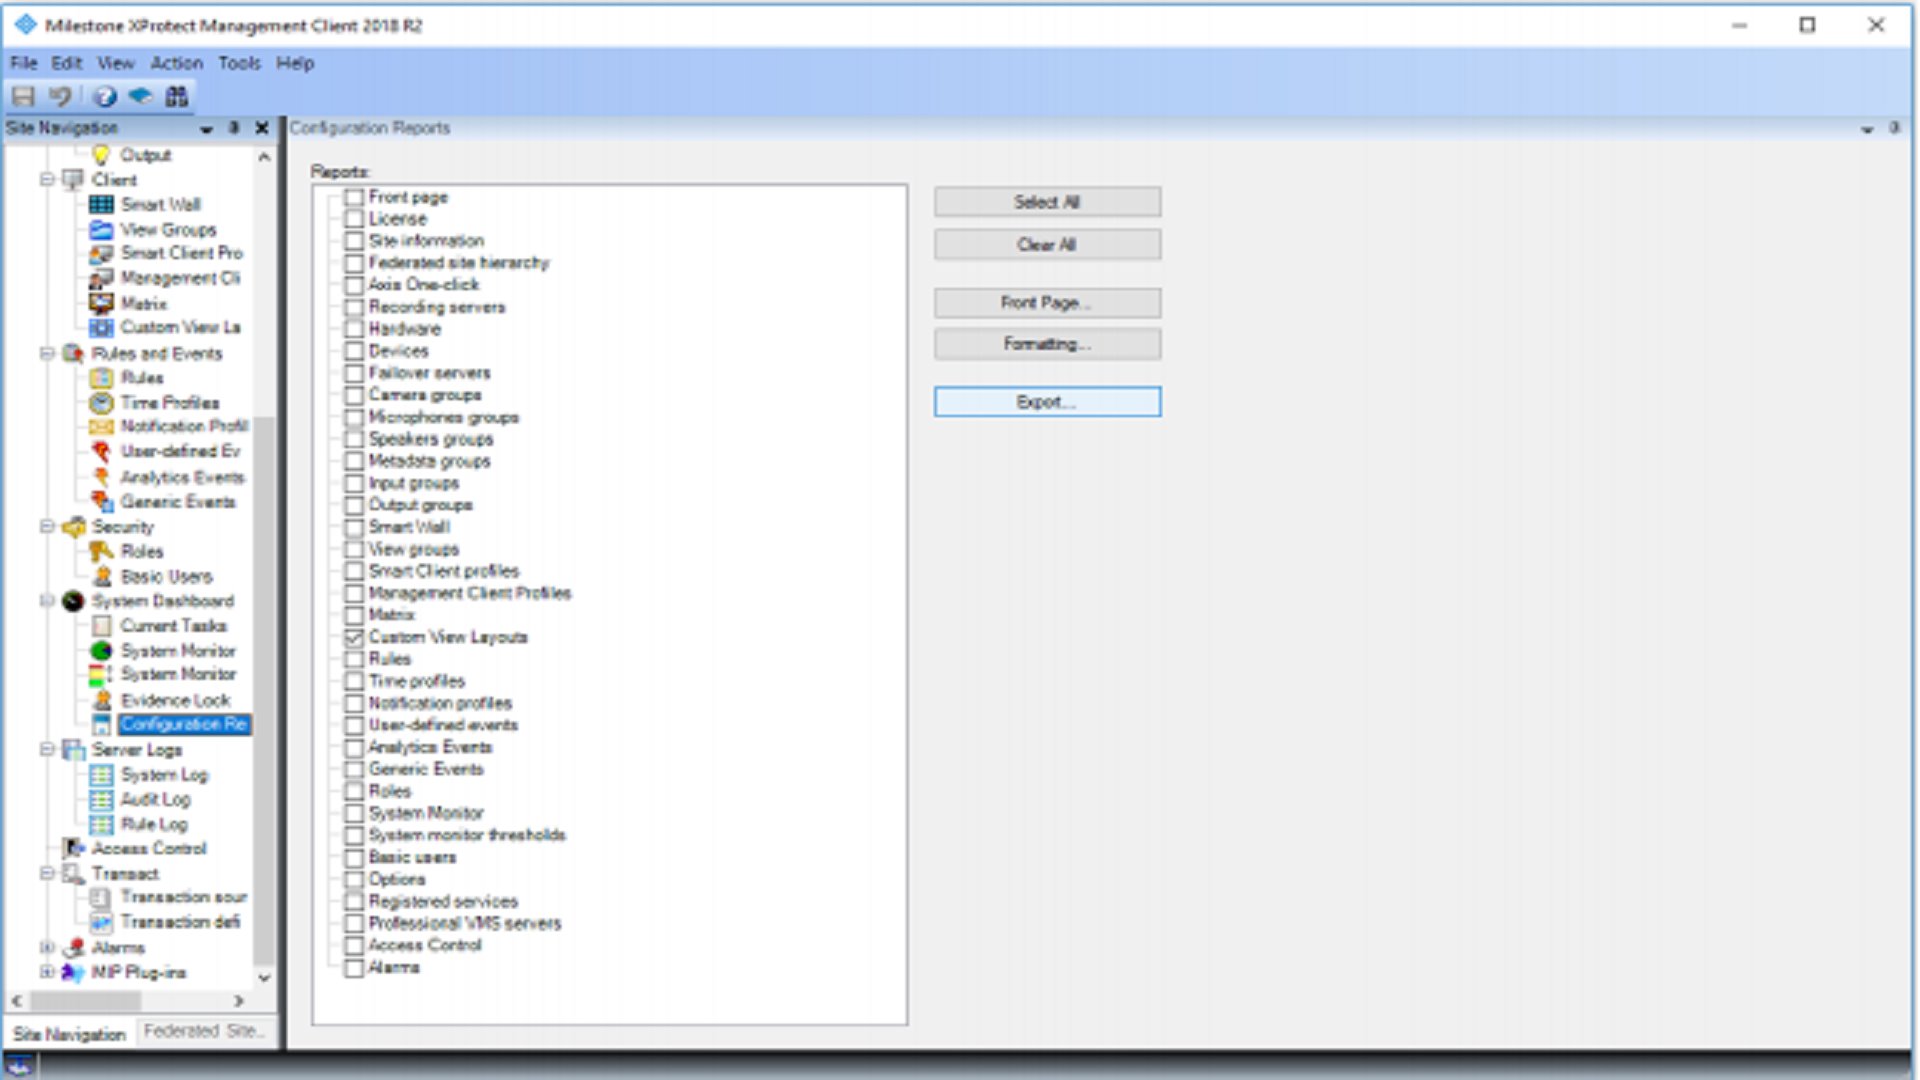Collapse the Rules and Events node
This screenshot has width=1920, height=1080.
pos(47,353)
